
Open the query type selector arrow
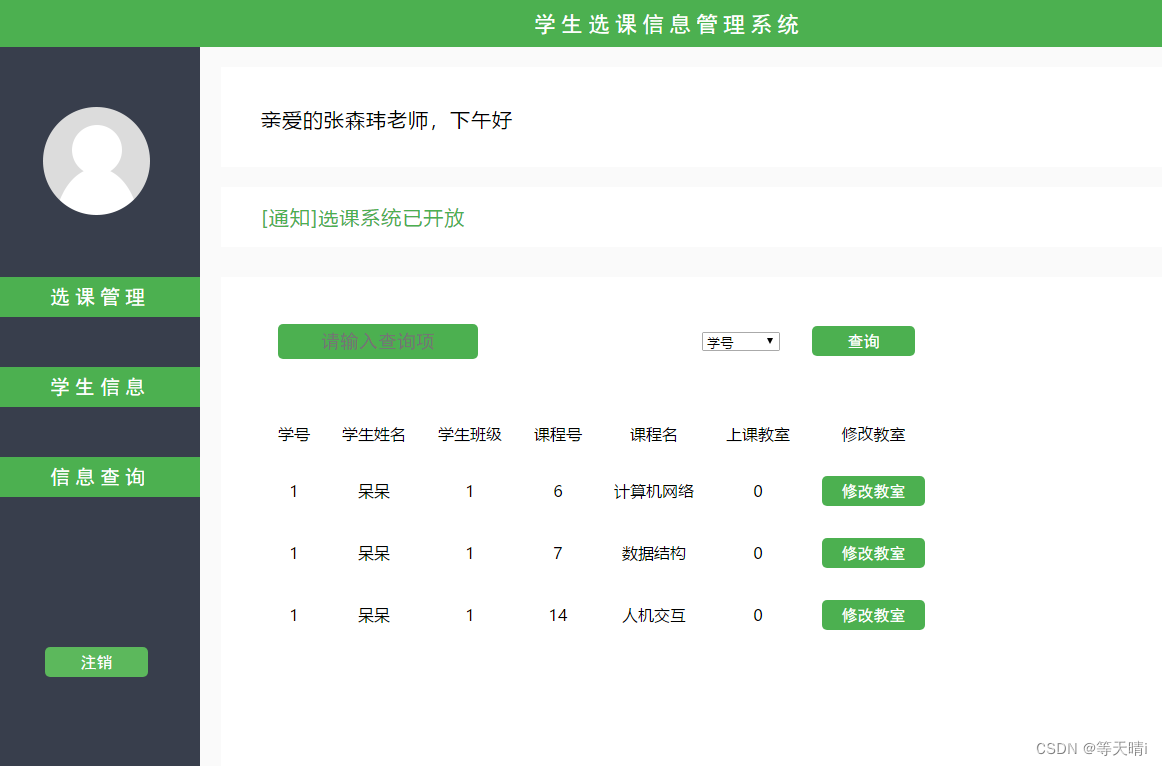(x=770, y=340)
